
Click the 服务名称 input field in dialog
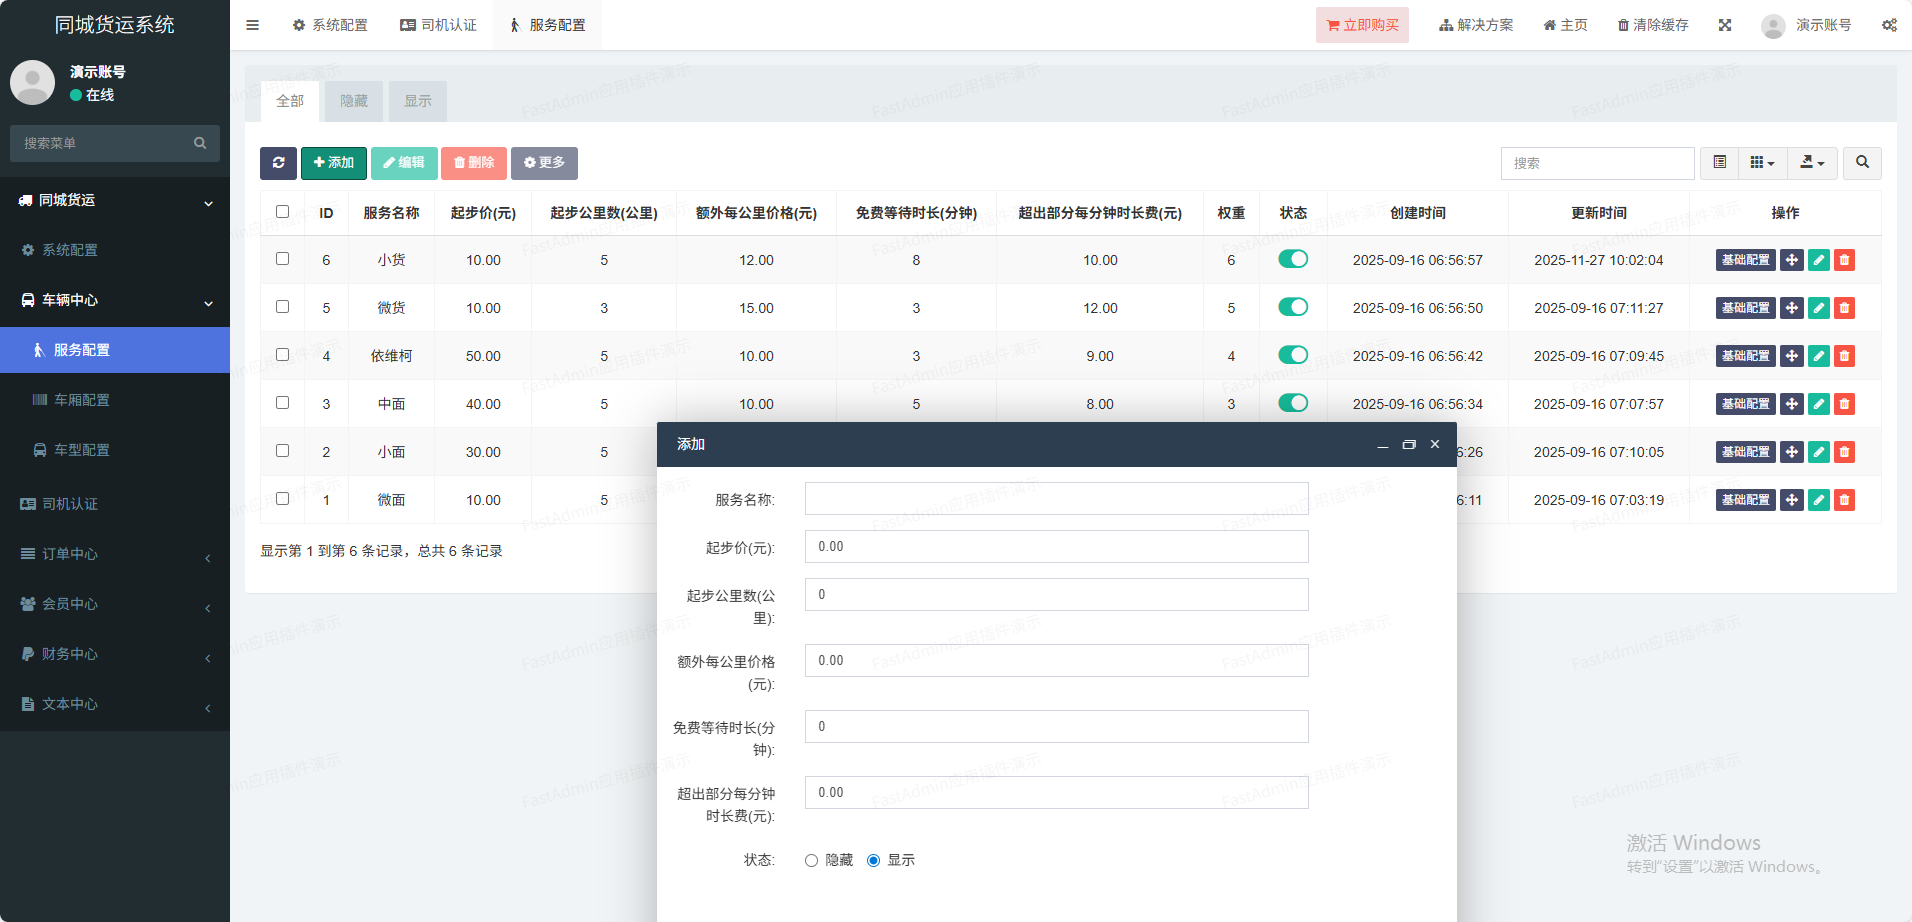click(x=1056, y=499)
